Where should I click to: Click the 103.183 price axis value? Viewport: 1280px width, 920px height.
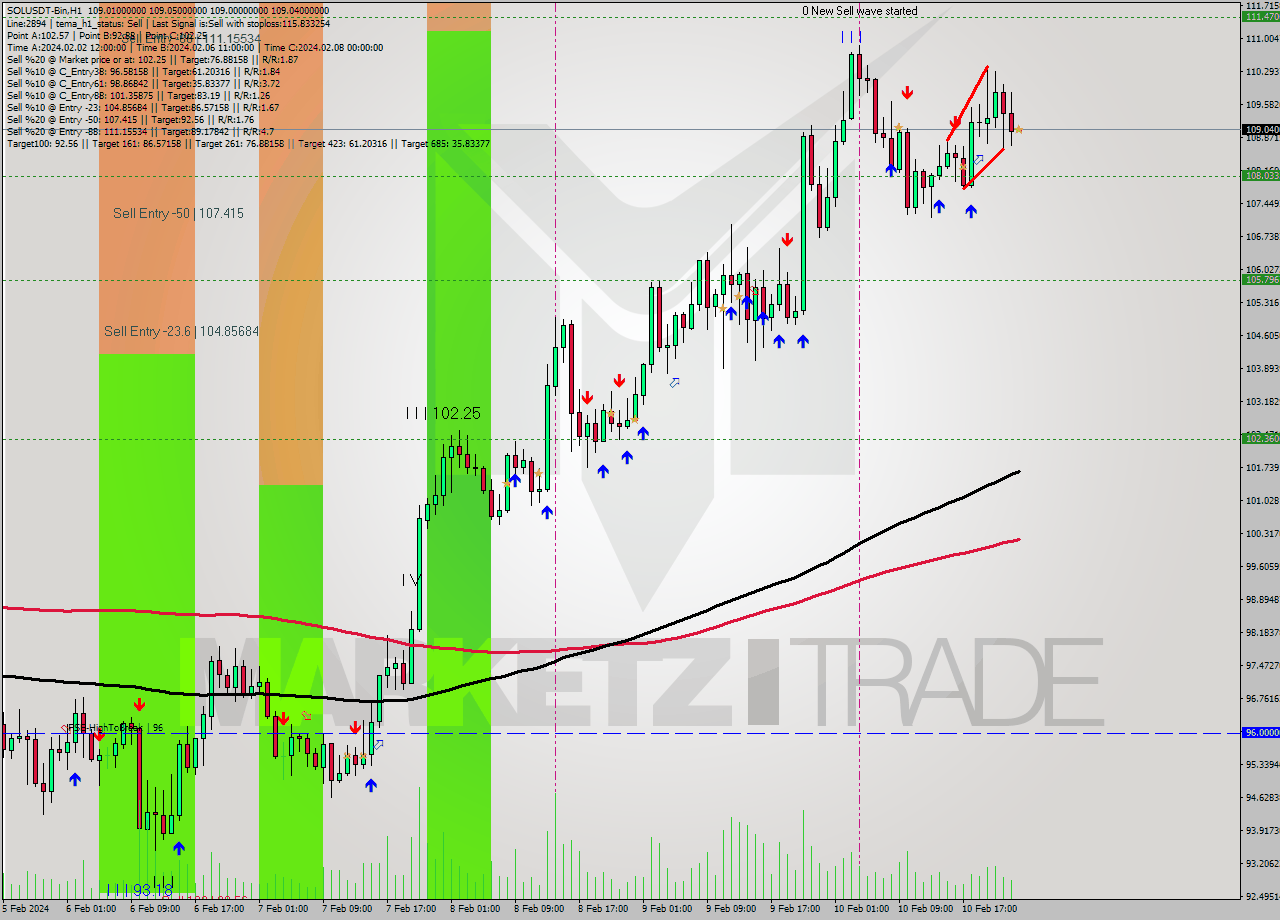coord(1262,401)
